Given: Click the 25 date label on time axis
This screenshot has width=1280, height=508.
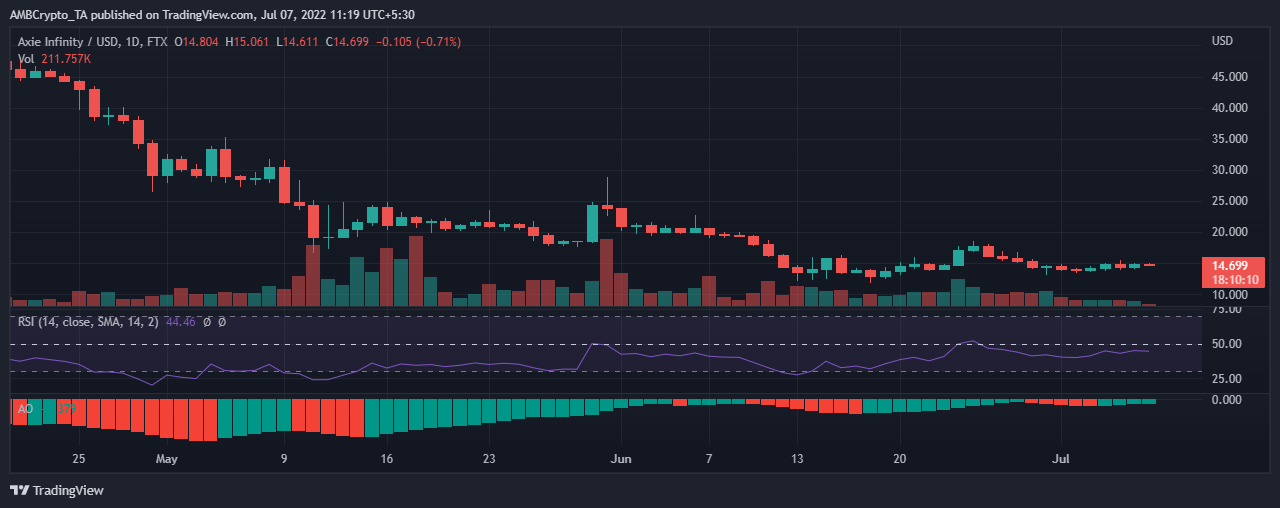Looking at the screenshot, I should 79,460.
